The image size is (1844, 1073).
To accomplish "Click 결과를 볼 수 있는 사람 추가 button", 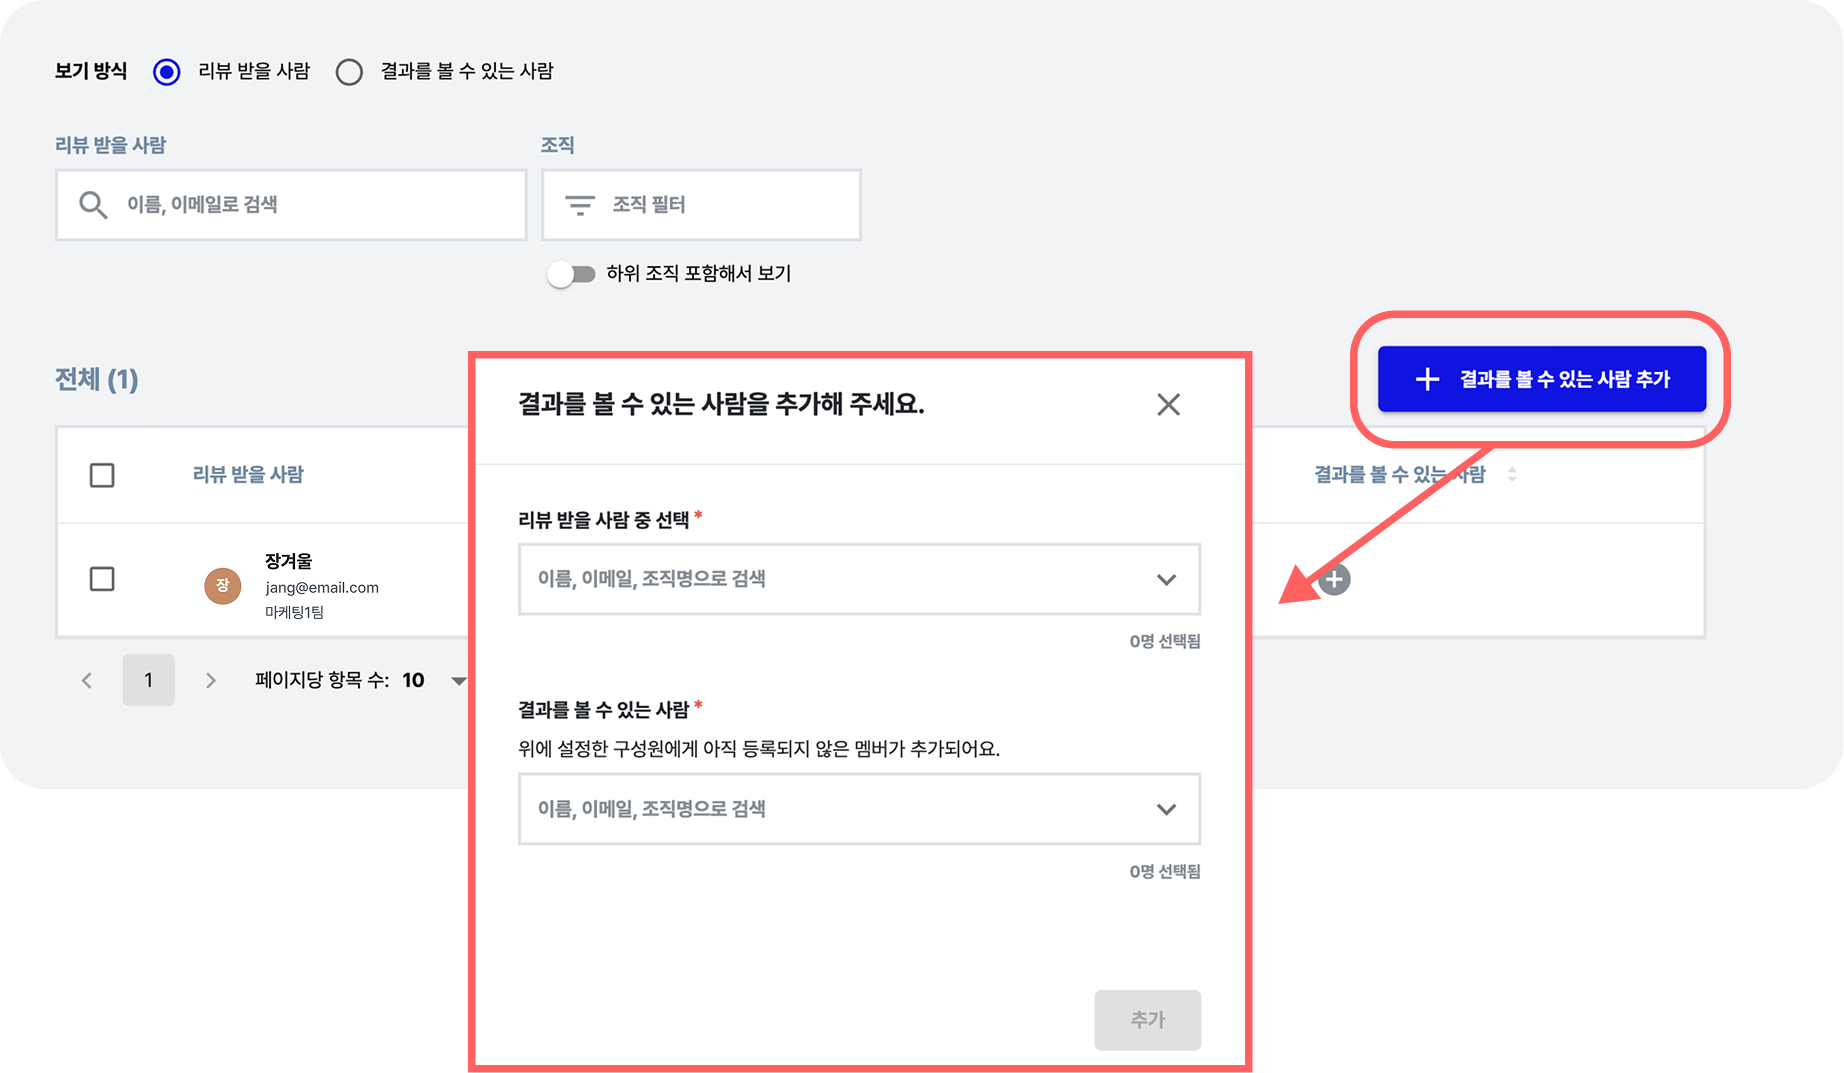I will pyautogui.click(x=1541, y=379).
